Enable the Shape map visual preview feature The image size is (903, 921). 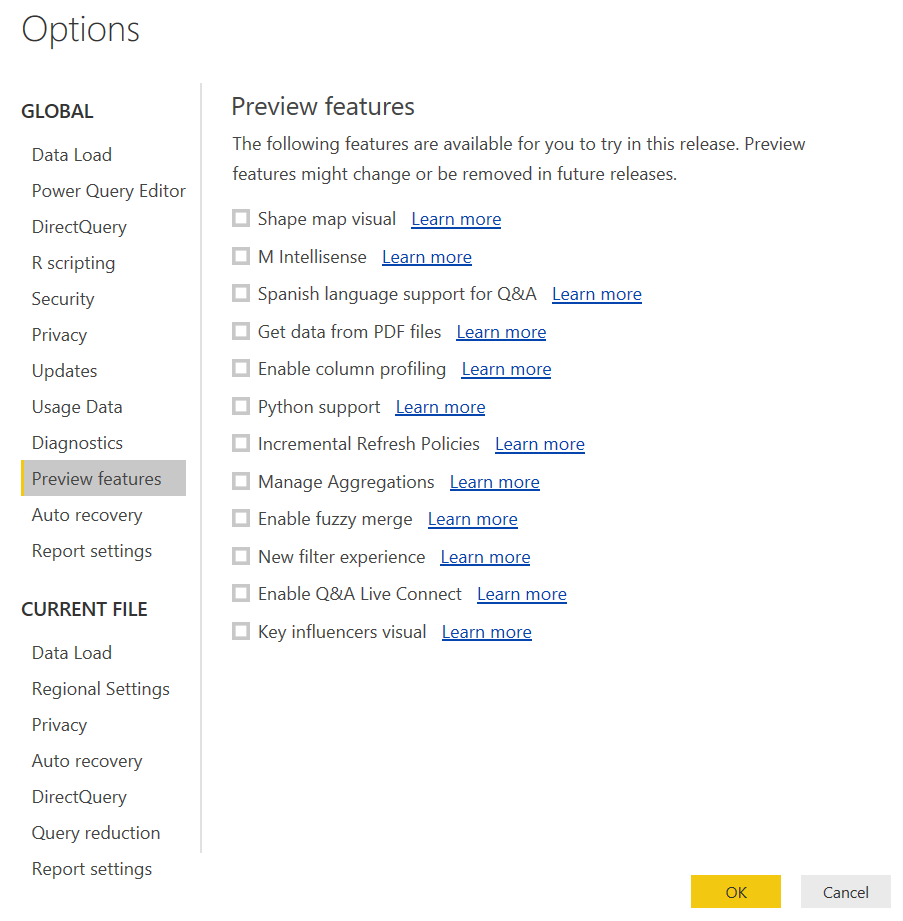241,217
